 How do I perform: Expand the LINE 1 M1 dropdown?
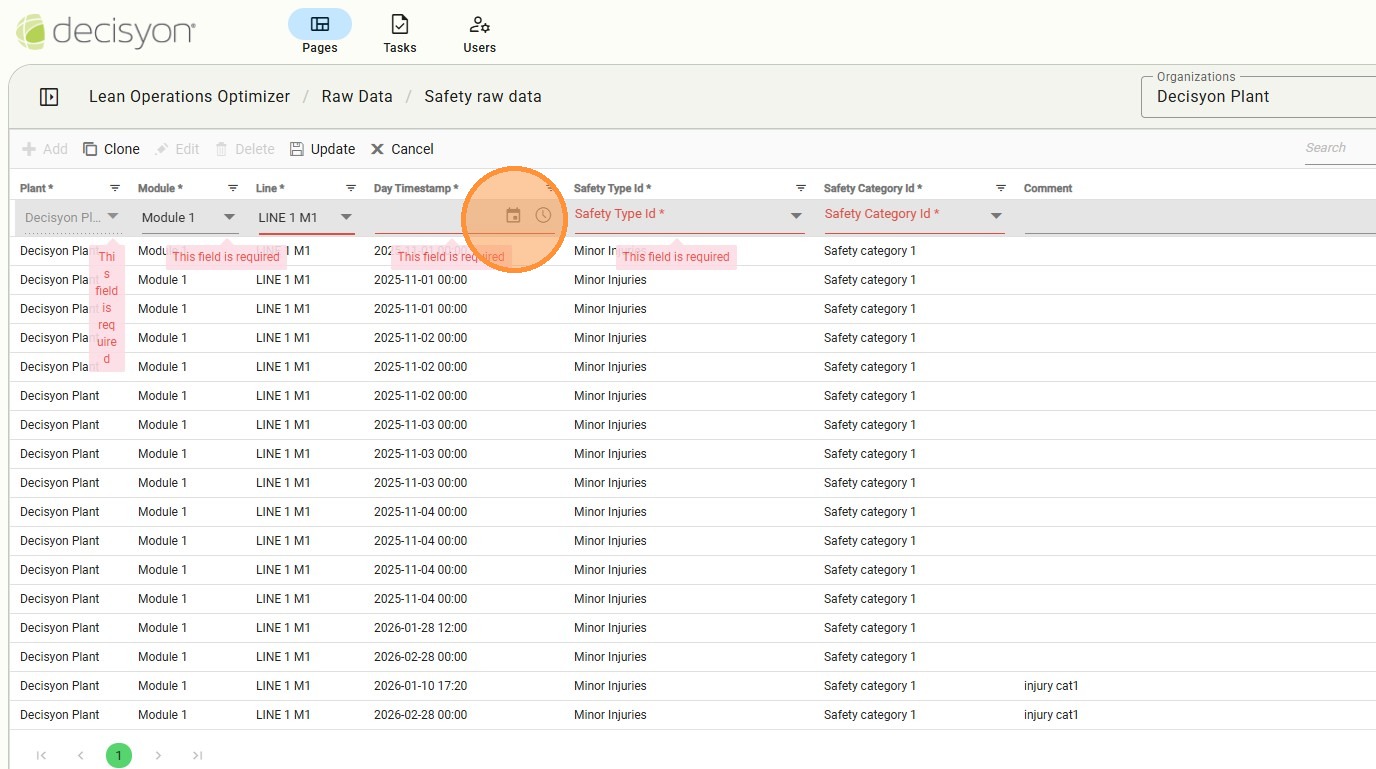point(346,217)
